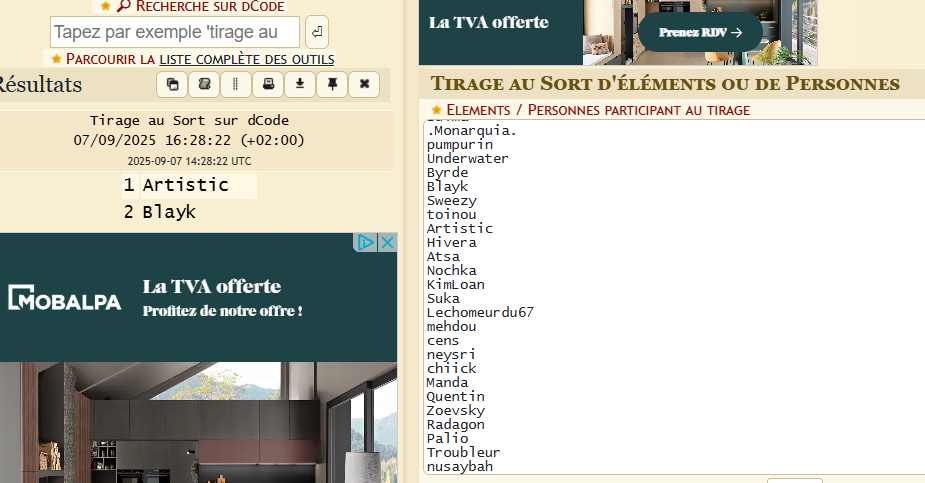The width and height of the screenshot is (925, 483).
Task: Click the 'Zoevsky' entry in list
Action: click(x=455, y=411)
